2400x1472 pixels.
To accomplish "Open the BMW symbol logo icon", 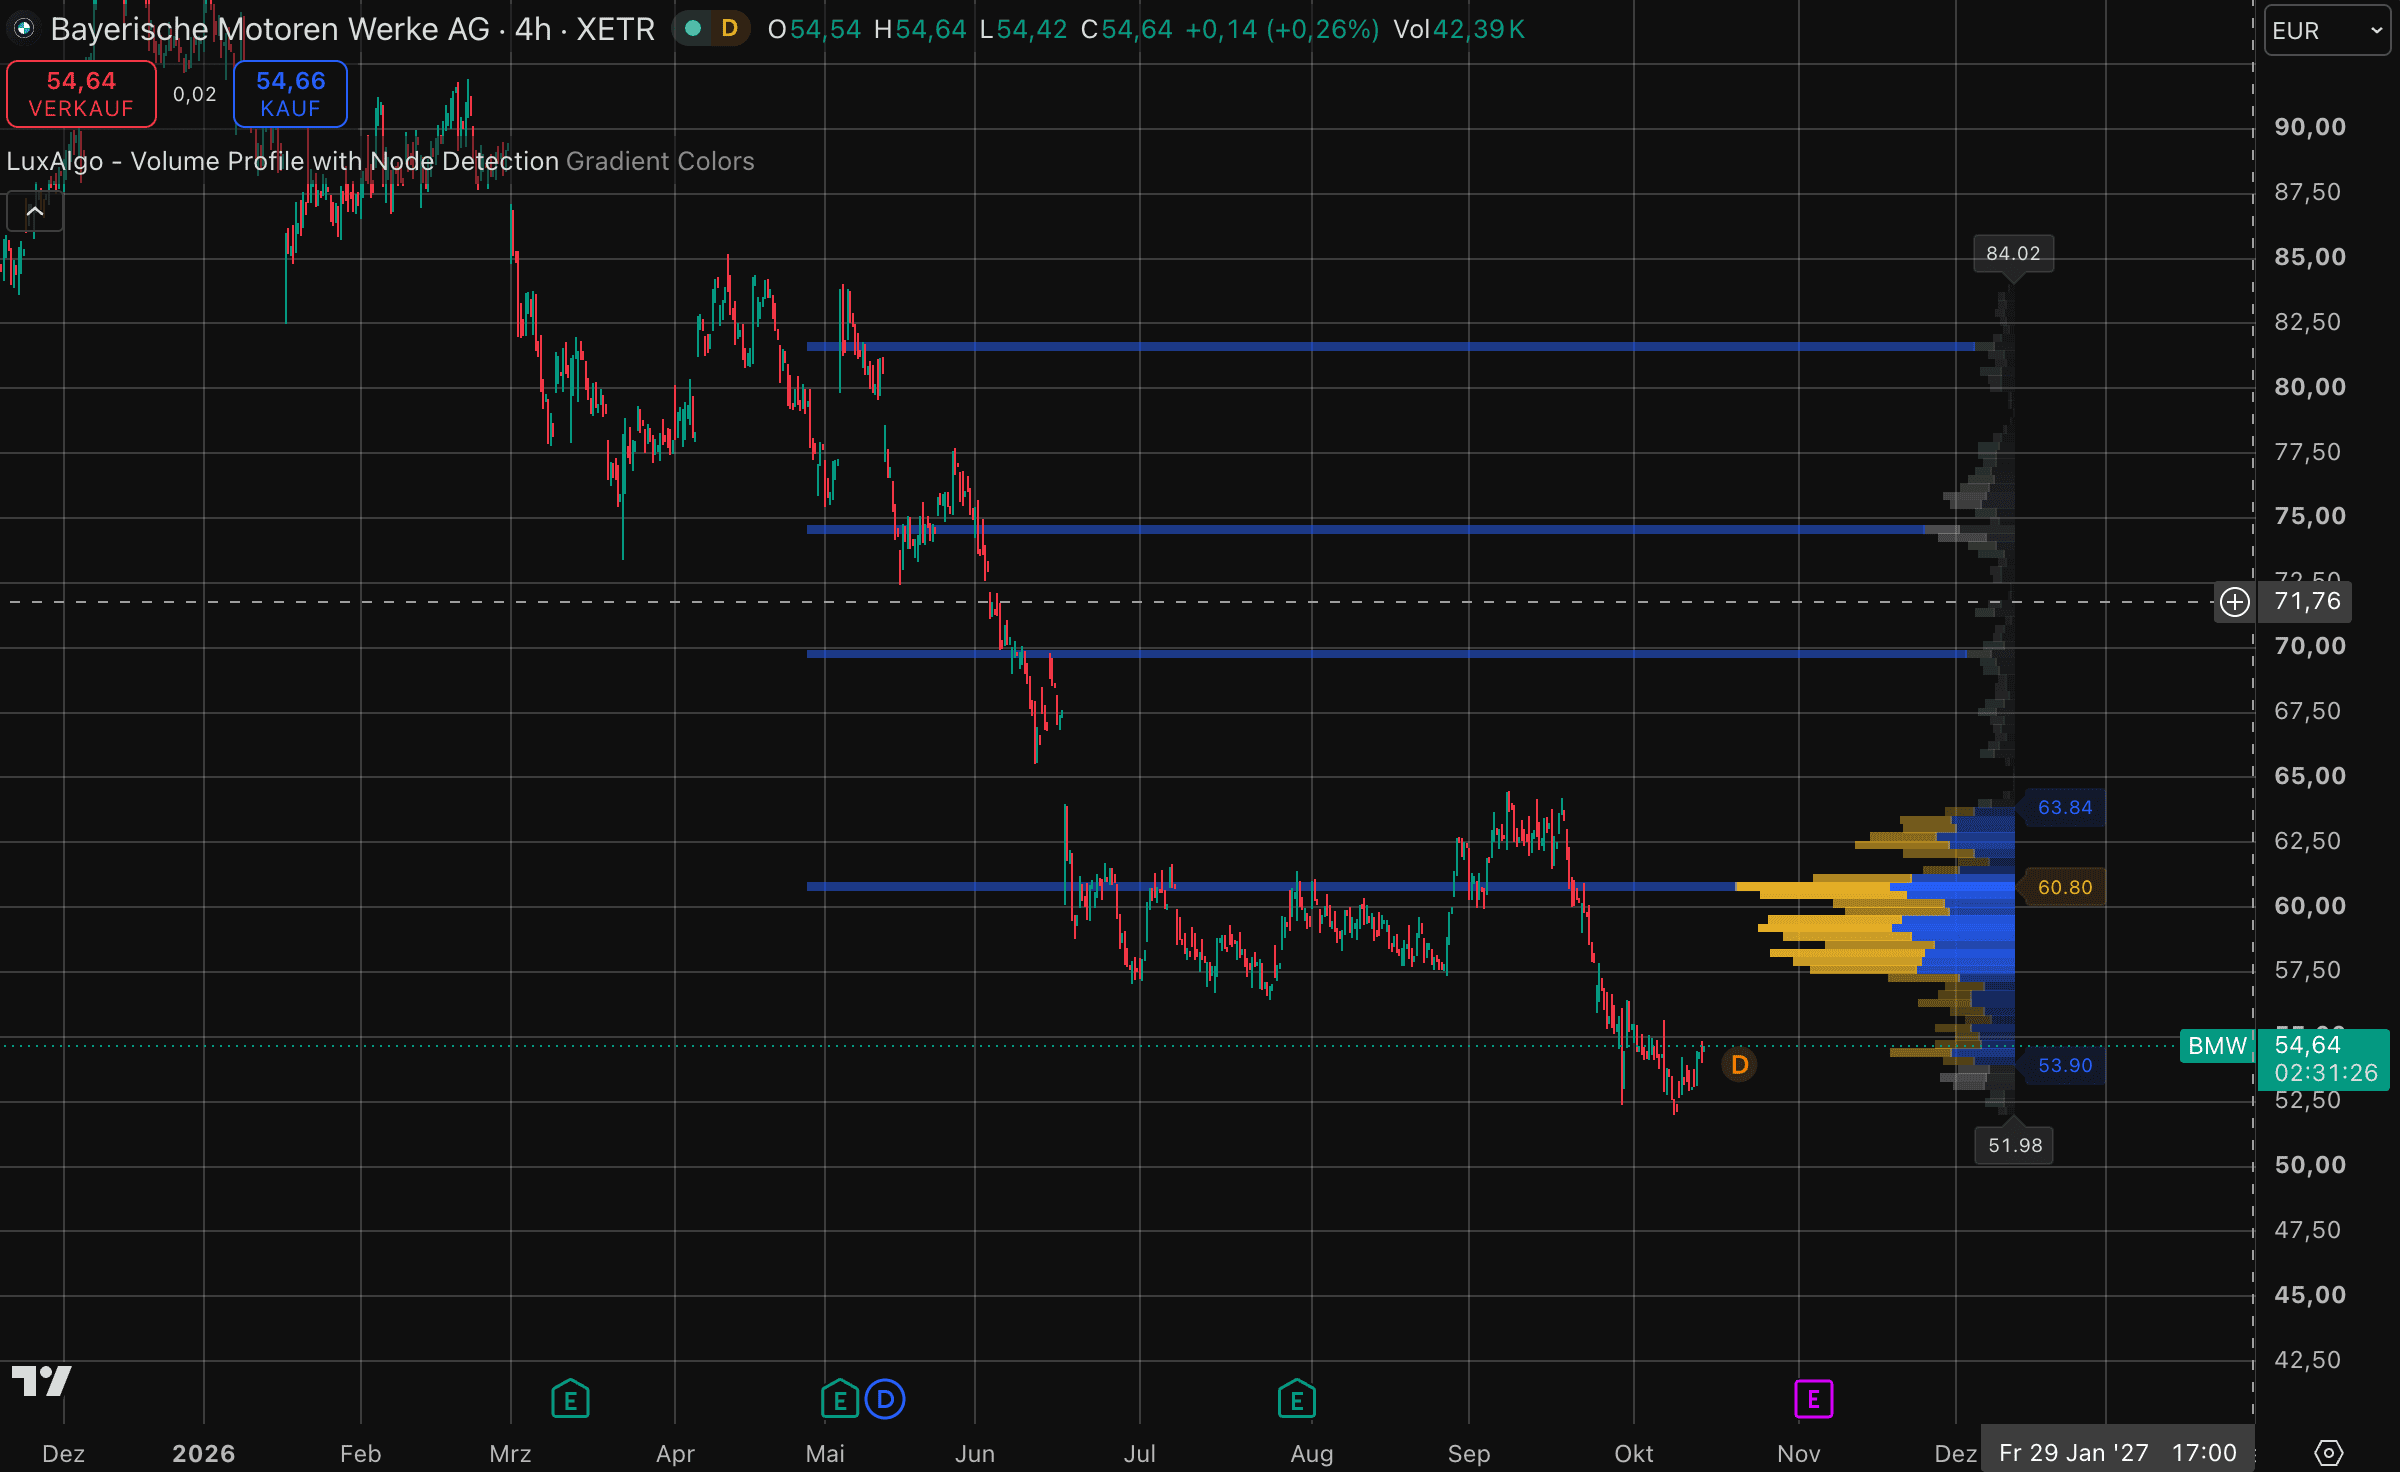I will pos(24,28).
